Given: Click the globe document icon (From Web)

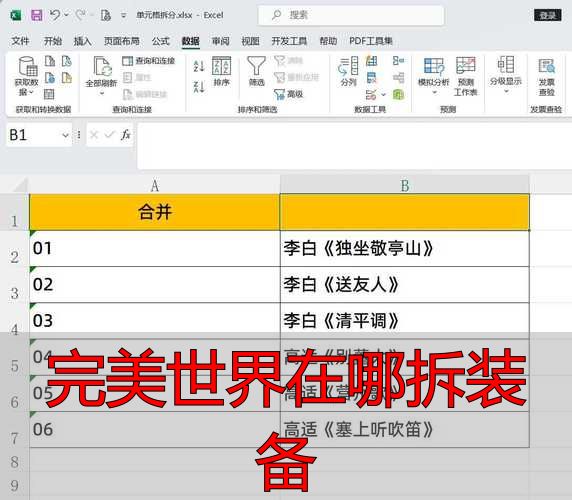Looking at the screenshot, I should point(50,78).
